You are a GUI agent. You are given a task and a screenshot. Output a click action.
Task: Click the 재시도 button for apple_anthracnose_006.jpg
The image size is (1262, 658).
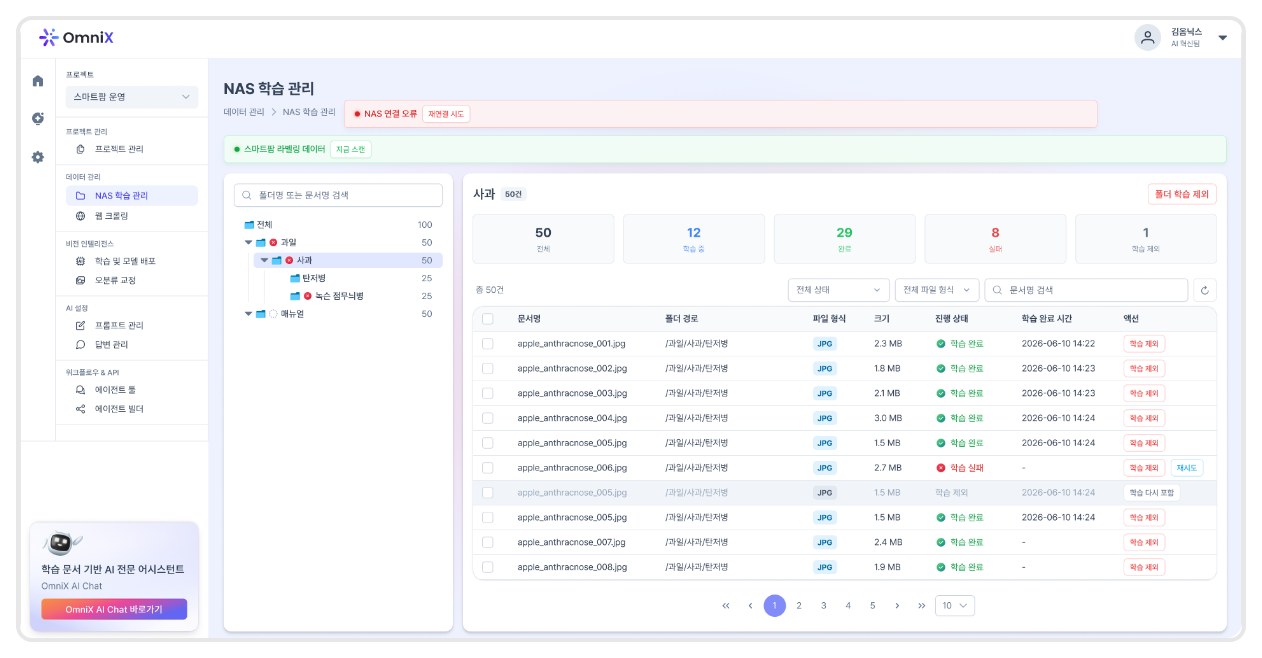(x=1187, y=468)
